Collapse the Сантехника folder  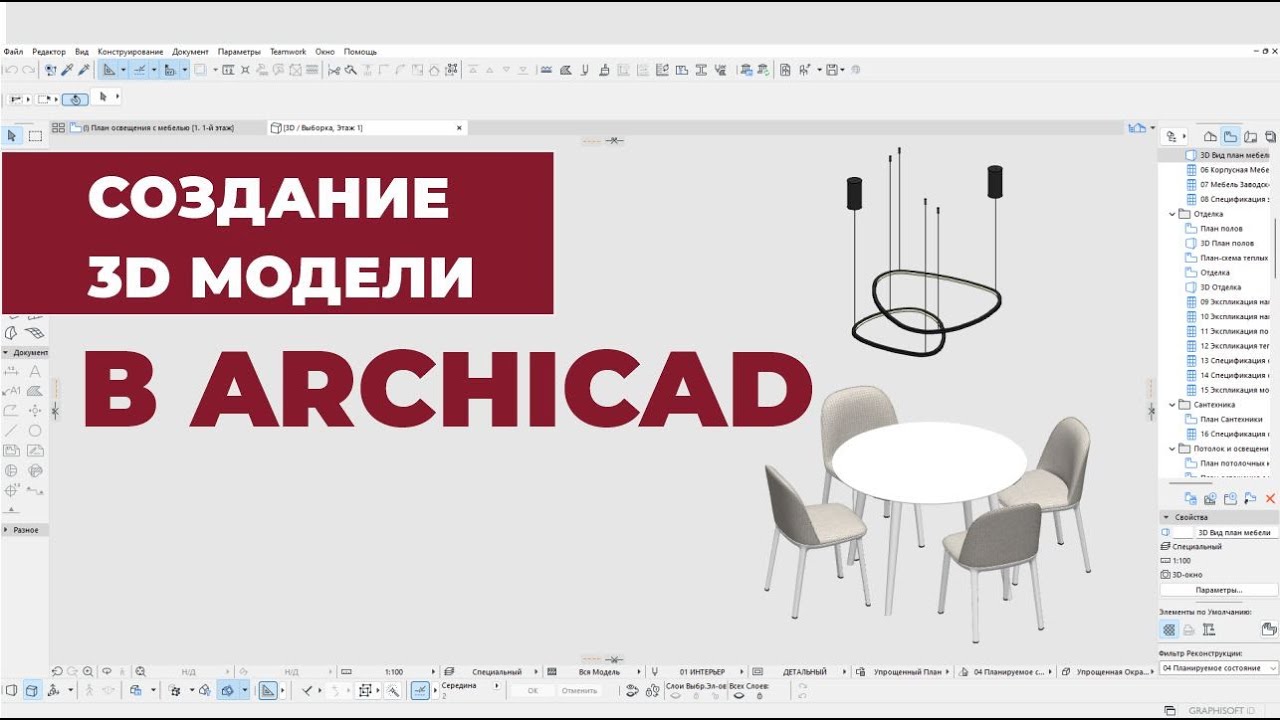click(x=1173, y=405)
